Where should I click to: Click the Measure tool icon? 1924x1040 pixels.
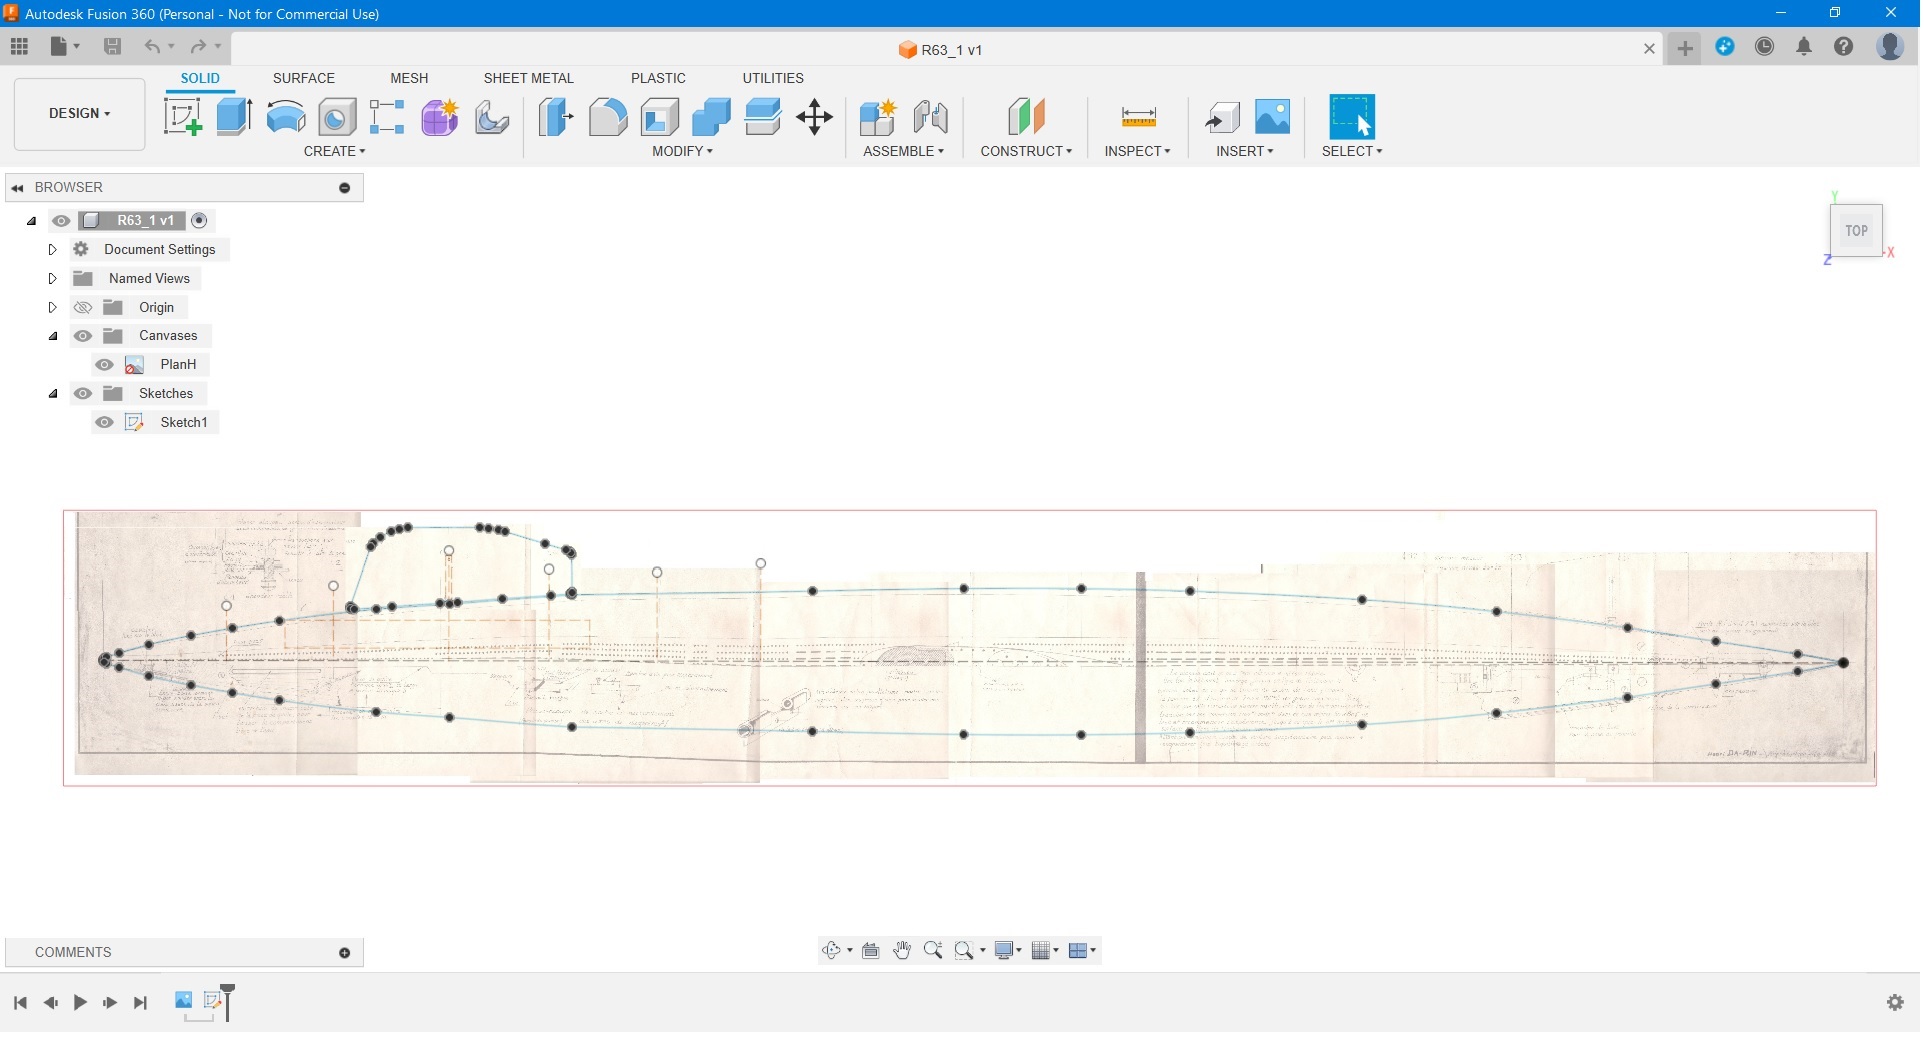pyautogui.click(x=1139, y=117)
